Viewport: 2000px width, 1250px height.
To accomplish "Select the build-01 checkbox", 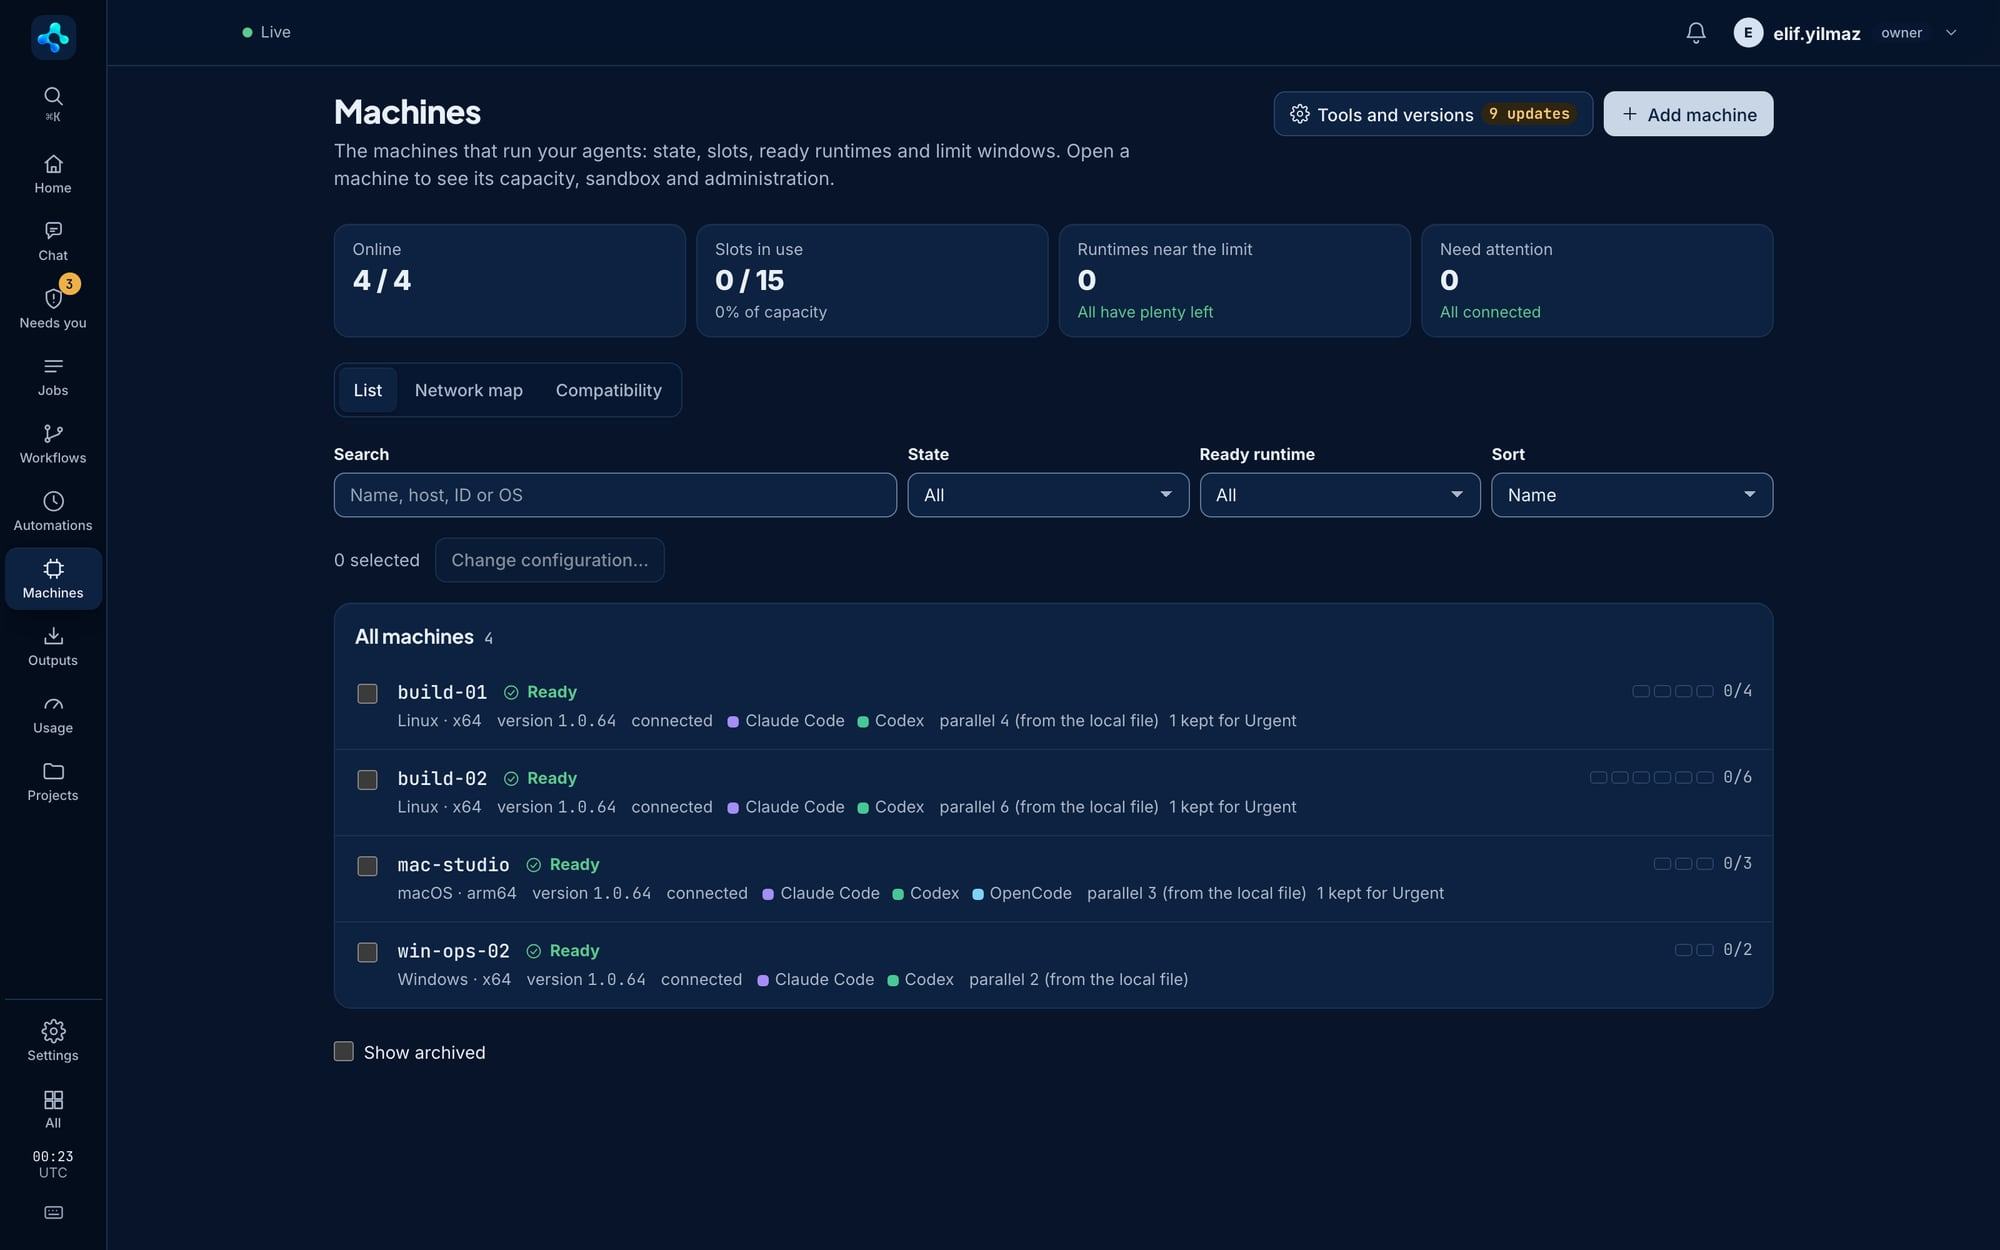I will (x=367, y=693).
